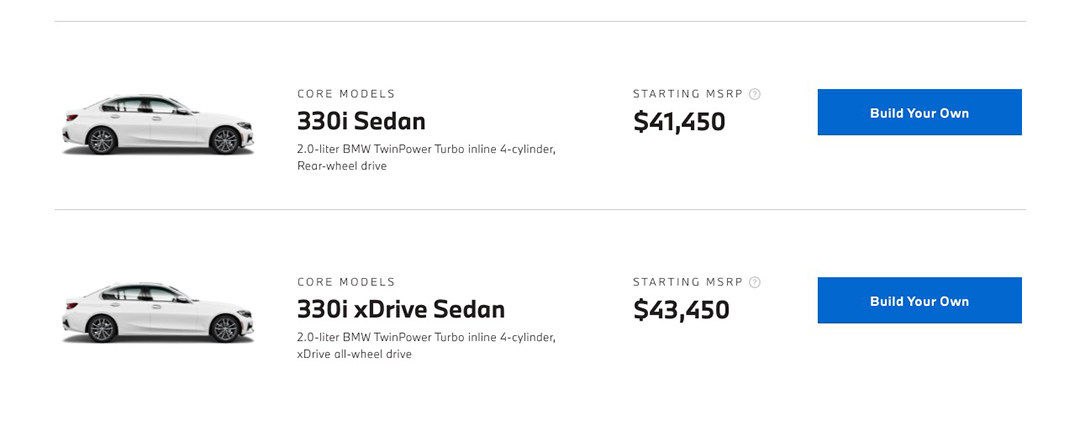Click the Starting MSRP label above $41,450

tap(688, 94)
